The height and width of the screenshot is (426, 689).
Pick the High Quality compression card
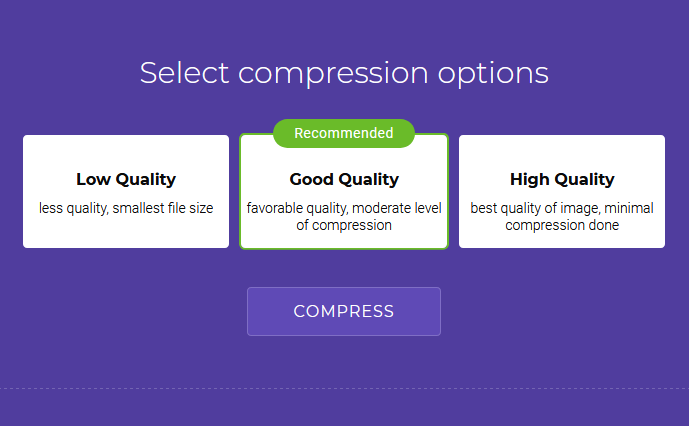[562, 191]
